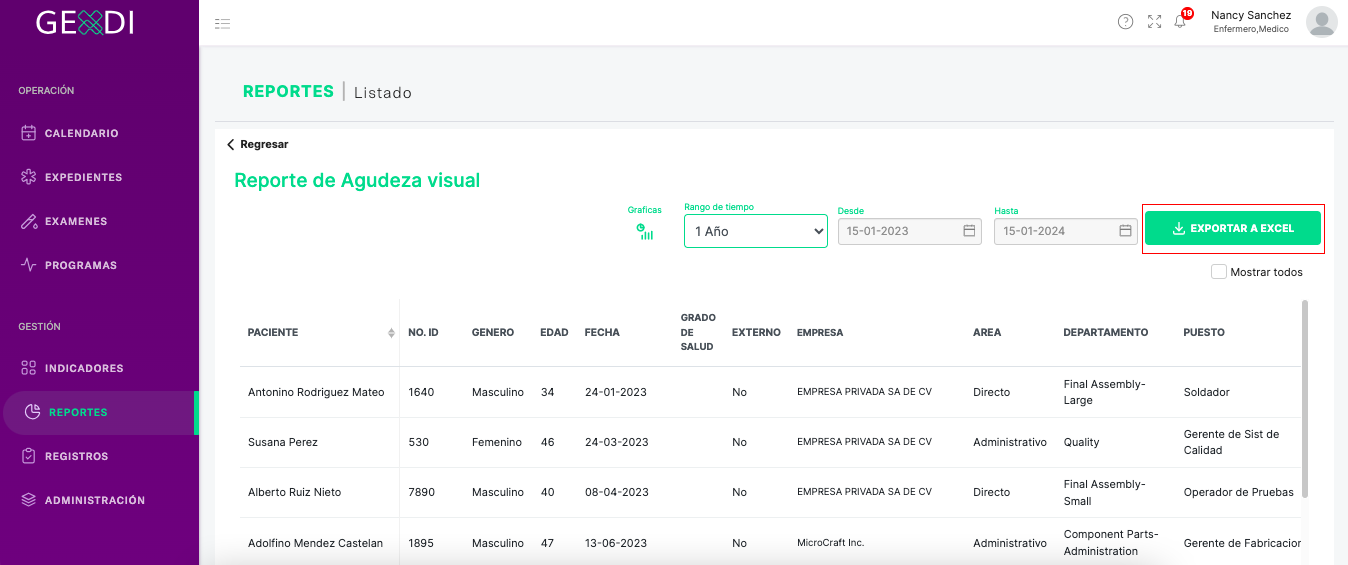Open notifications bell with 19 alerts

(1181, 20)
